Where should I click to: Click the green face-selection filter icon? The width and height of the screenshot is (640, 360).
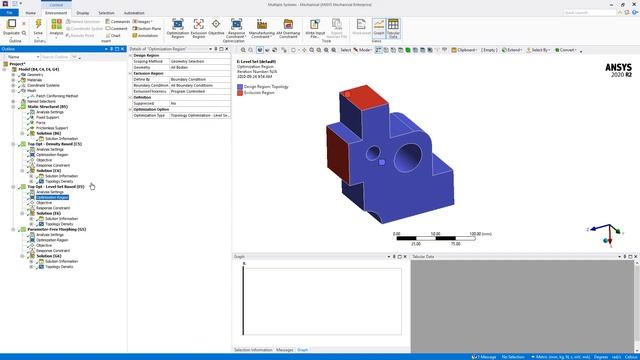coord(408,50)
